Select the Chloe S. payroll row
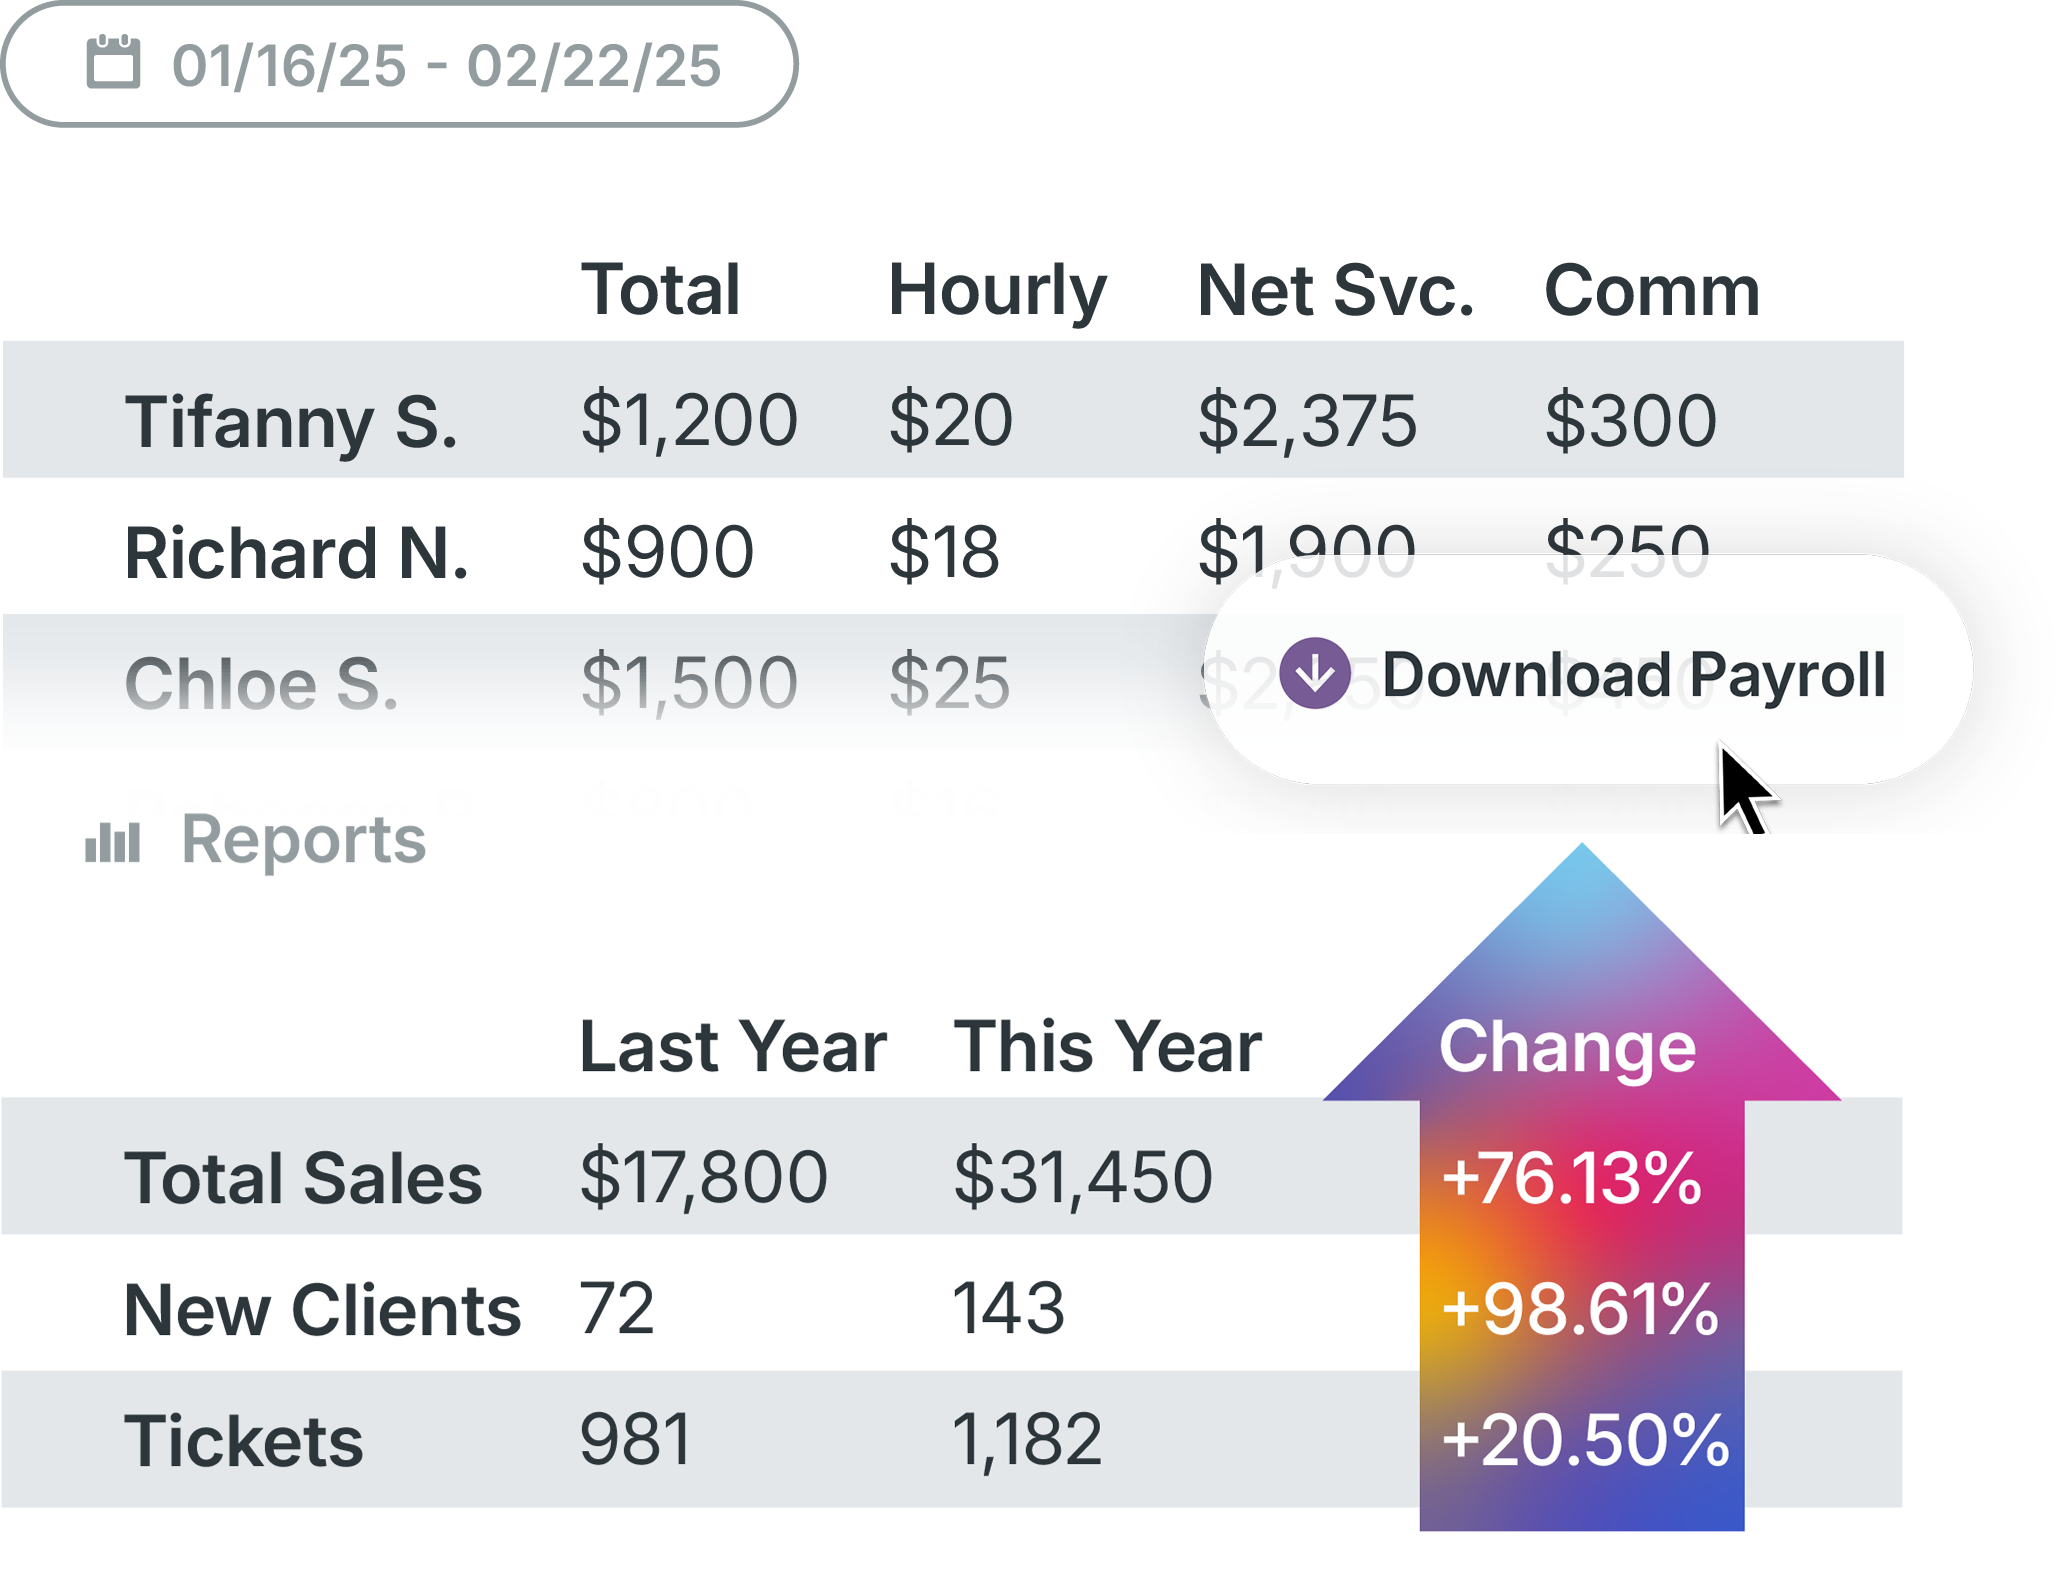 click(x=600, y=682)
